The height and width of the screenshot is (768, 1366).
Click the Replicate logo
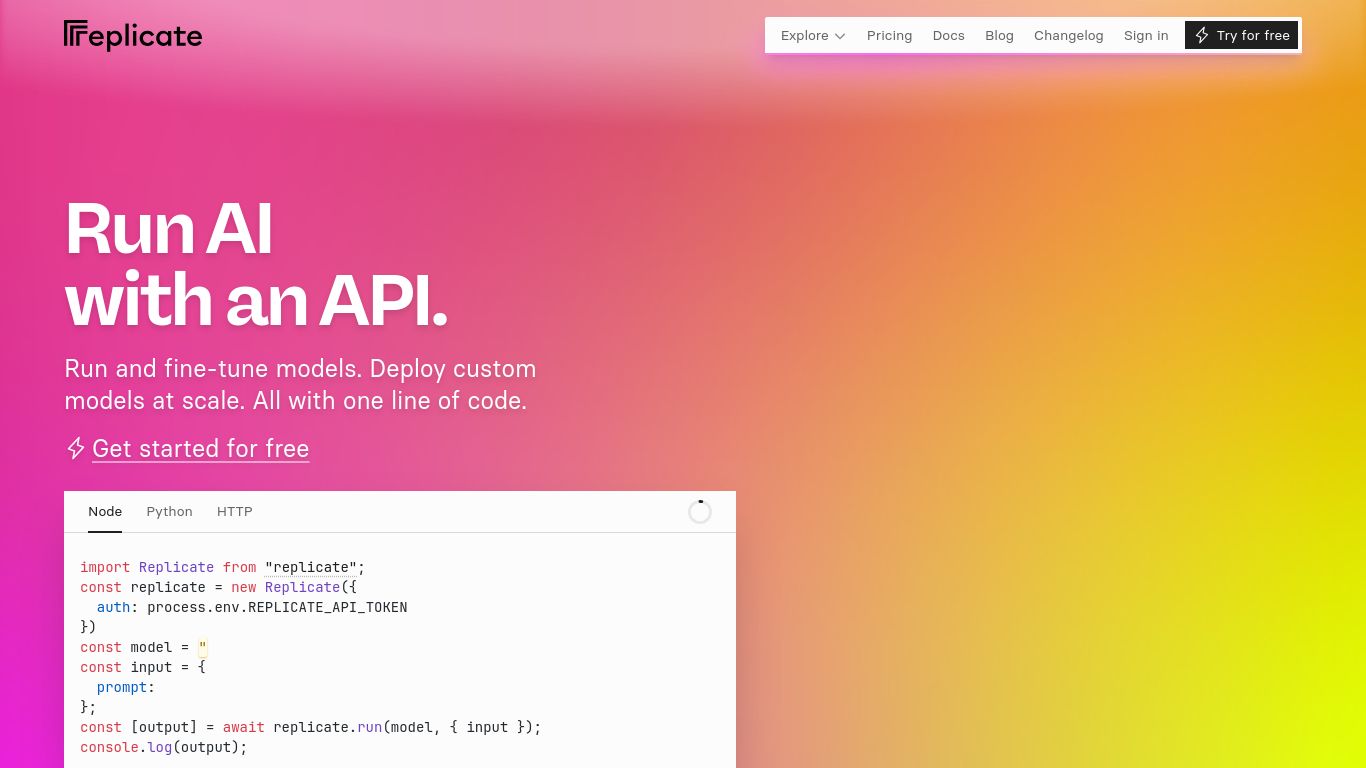point(133,36)
